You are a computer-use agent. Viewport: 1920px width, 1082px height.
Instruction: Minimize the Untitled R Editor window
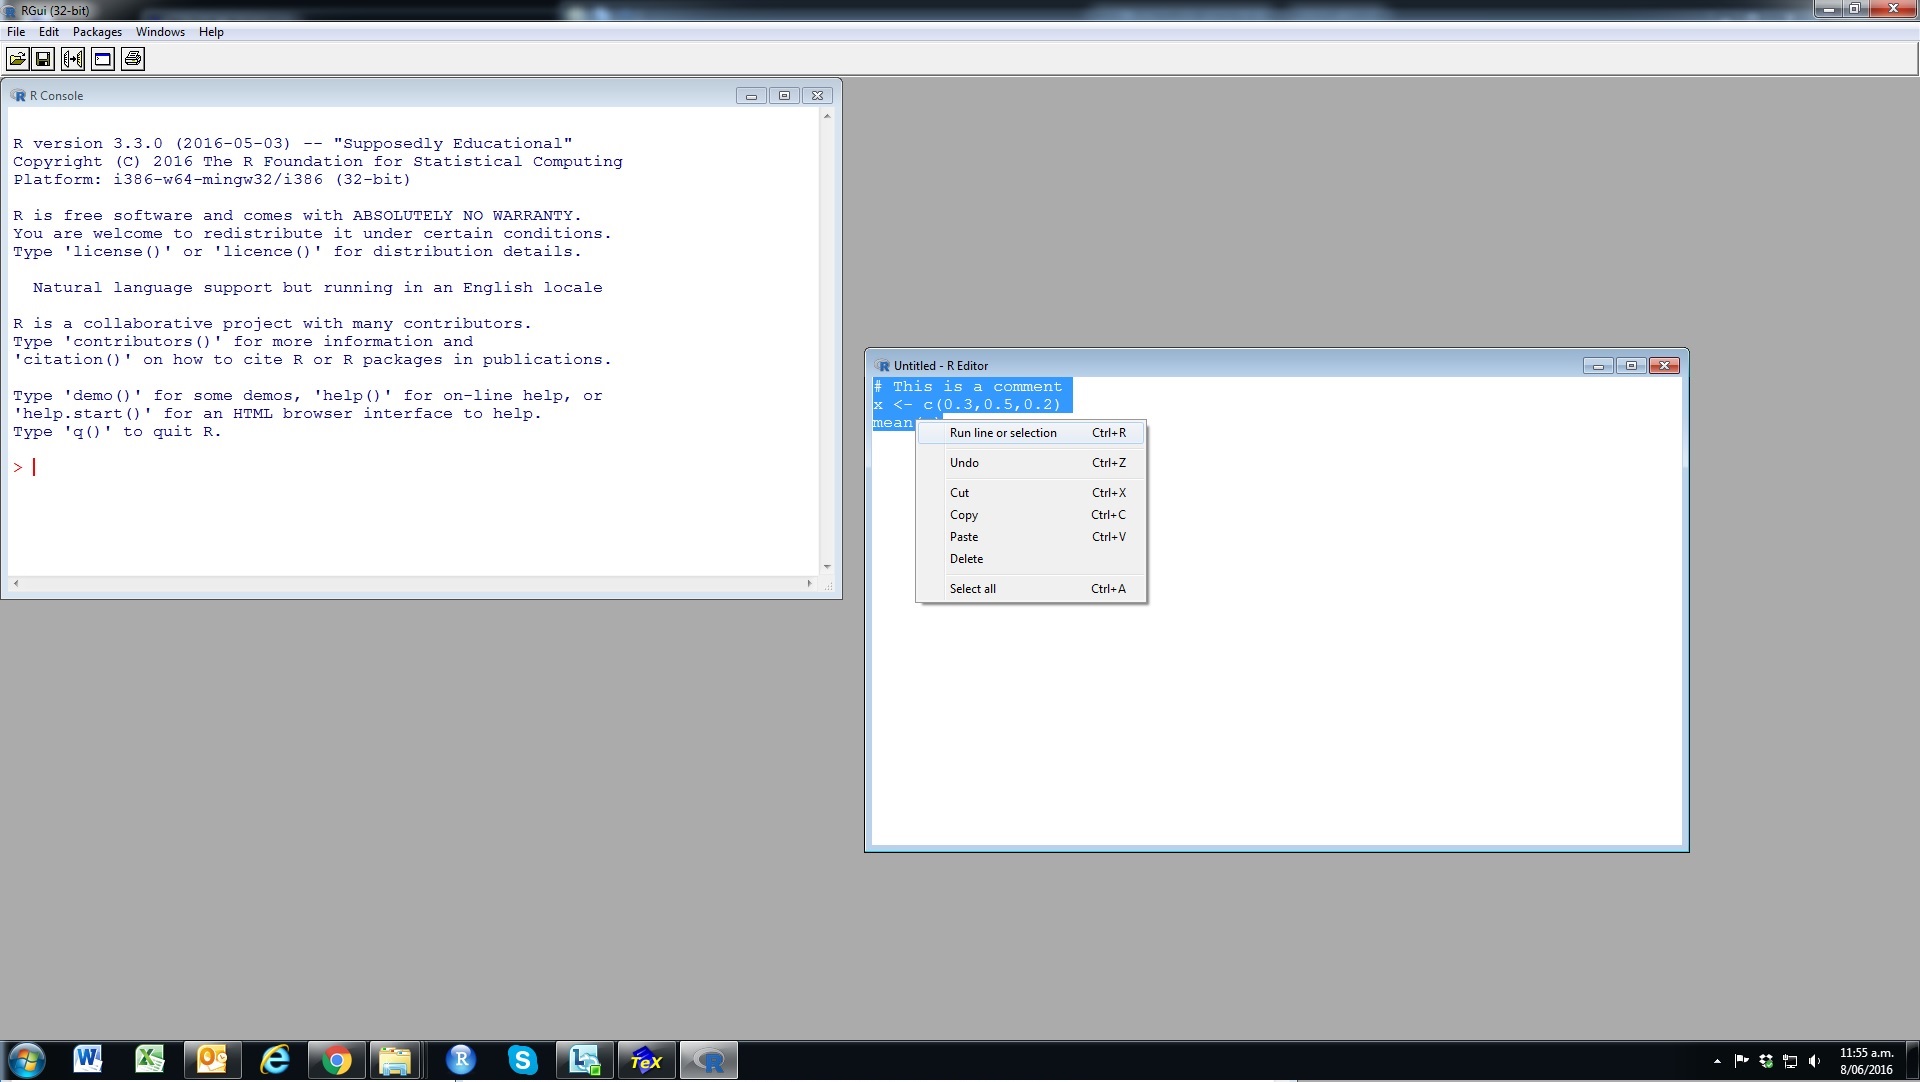(x=1598, y=366)
